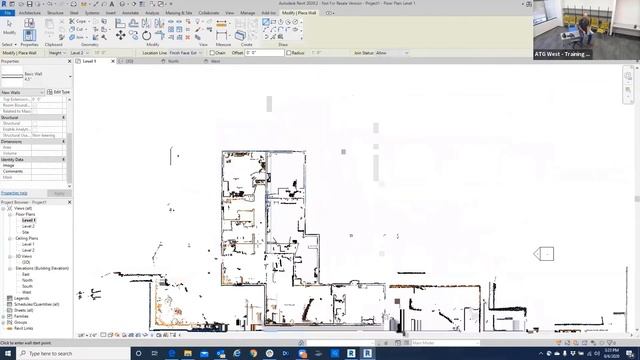Open Type Properties icon above Properties button
Viewport: 640px width, 360px height.
(29, 23)
